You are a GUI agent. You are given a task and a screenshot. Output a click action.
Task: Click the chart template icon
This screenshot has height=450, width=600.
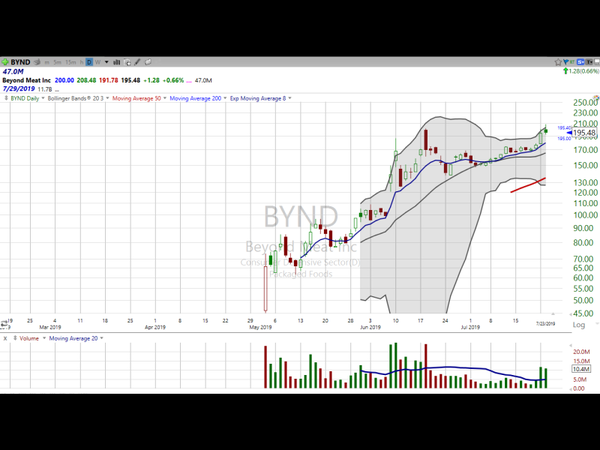(127, 62)
